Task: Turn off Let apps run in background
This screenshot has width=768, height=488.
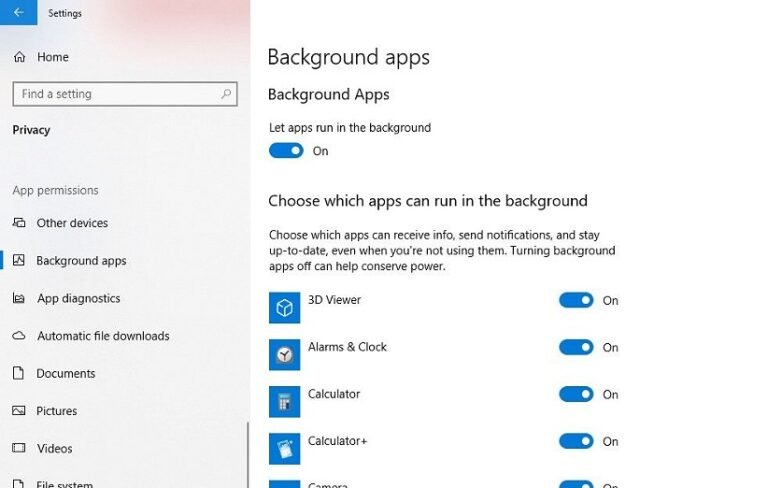Action: coord(286,151)
